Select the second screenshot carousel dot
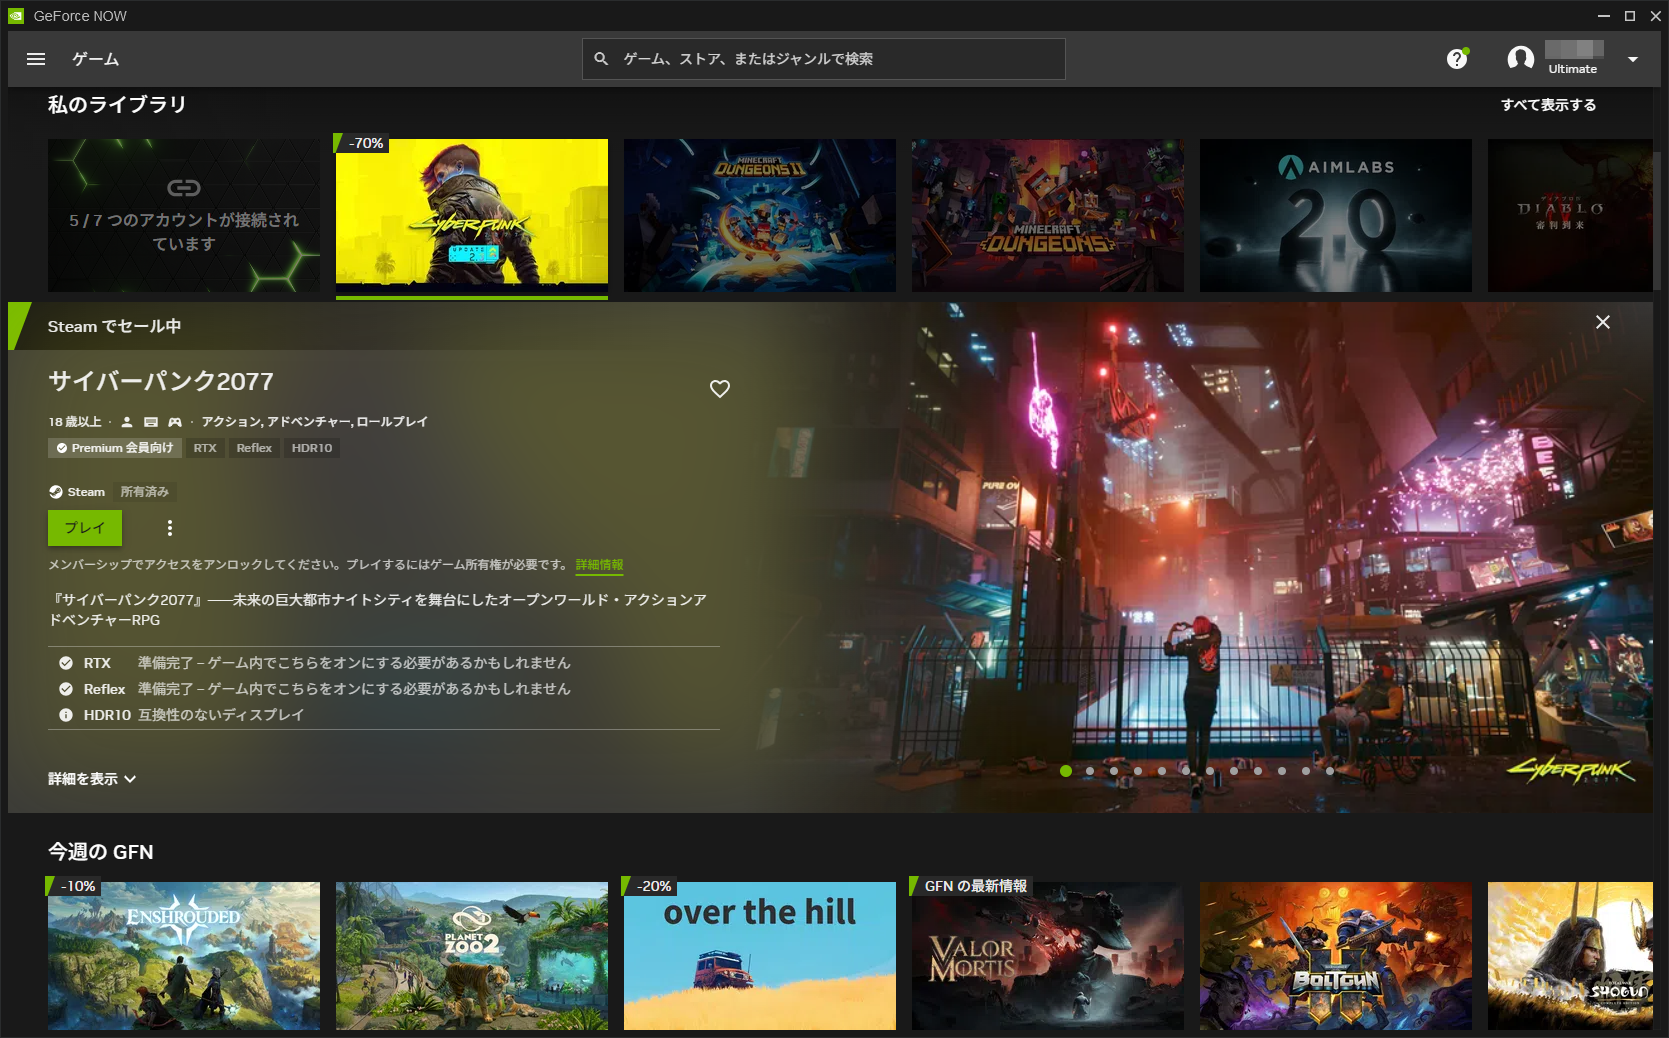The height and width of the screenshot is (1038, 1669). tap(1090, 771)
